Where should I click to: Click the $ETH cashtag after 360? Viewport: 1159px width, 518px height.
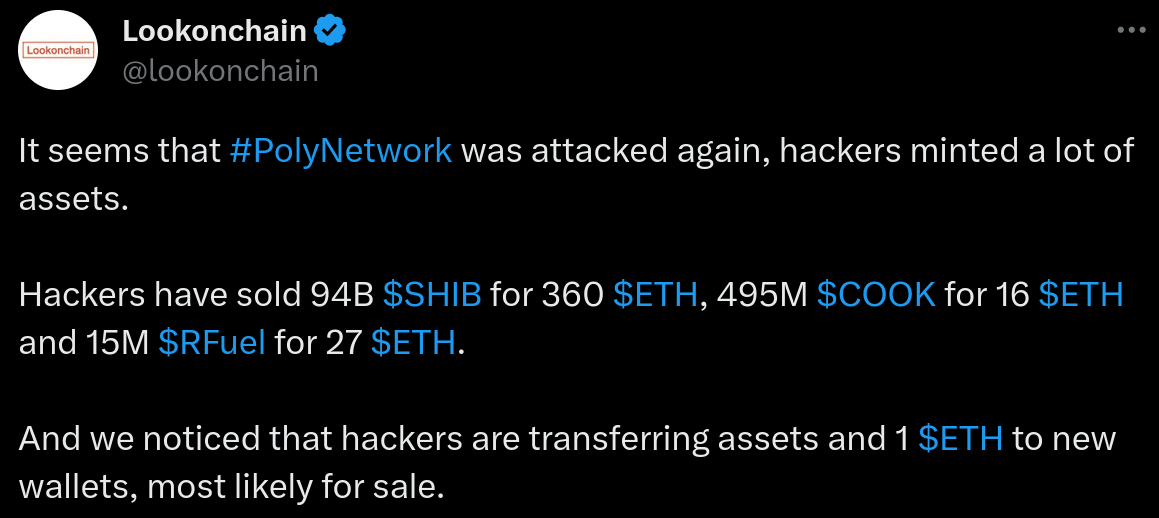(656, 296)
